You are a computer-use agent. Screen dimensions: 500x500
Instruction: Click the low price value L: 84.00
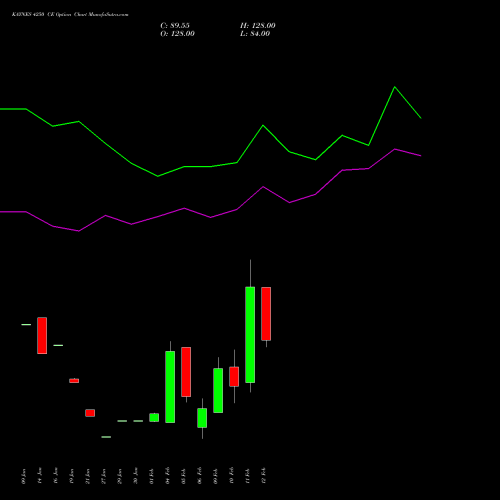click(x=255, y=34)
